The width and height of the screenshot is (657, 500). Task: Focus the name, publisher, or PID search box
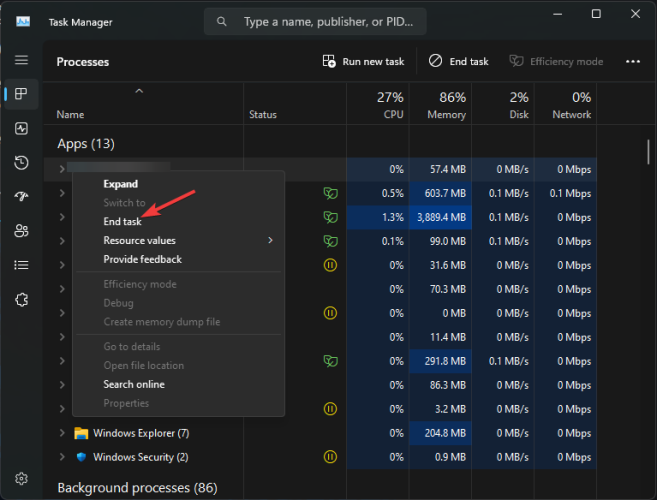(315, 21)
